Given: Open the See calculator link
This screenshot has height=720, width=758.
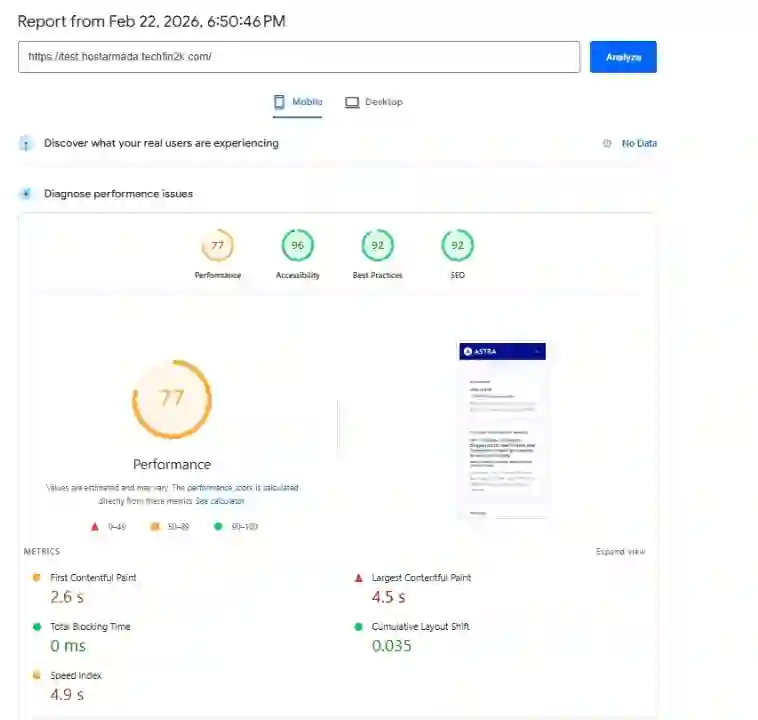Looking at the screenshot, I should point(219,501).
